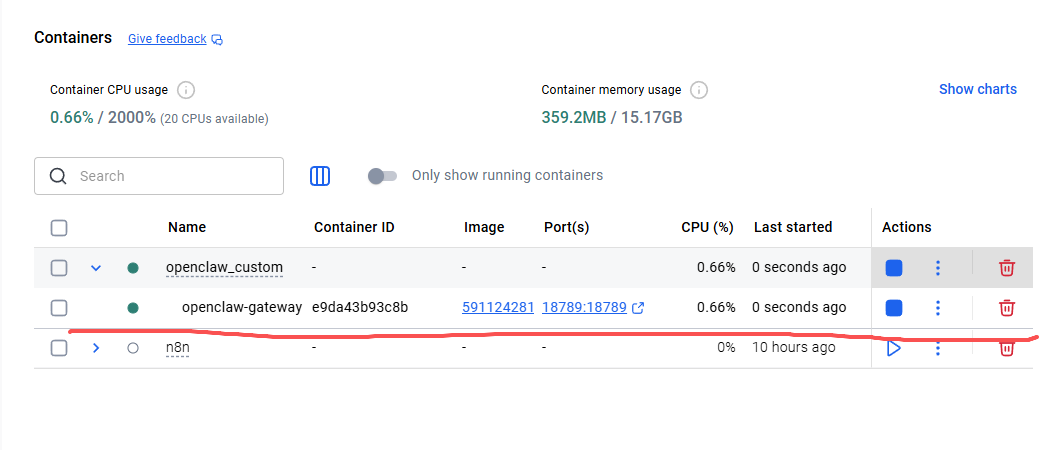Viewport: 1062px width, 450px height.
Task: Select the openclaw-gateway row checkbox
Action: click(59, 308)
